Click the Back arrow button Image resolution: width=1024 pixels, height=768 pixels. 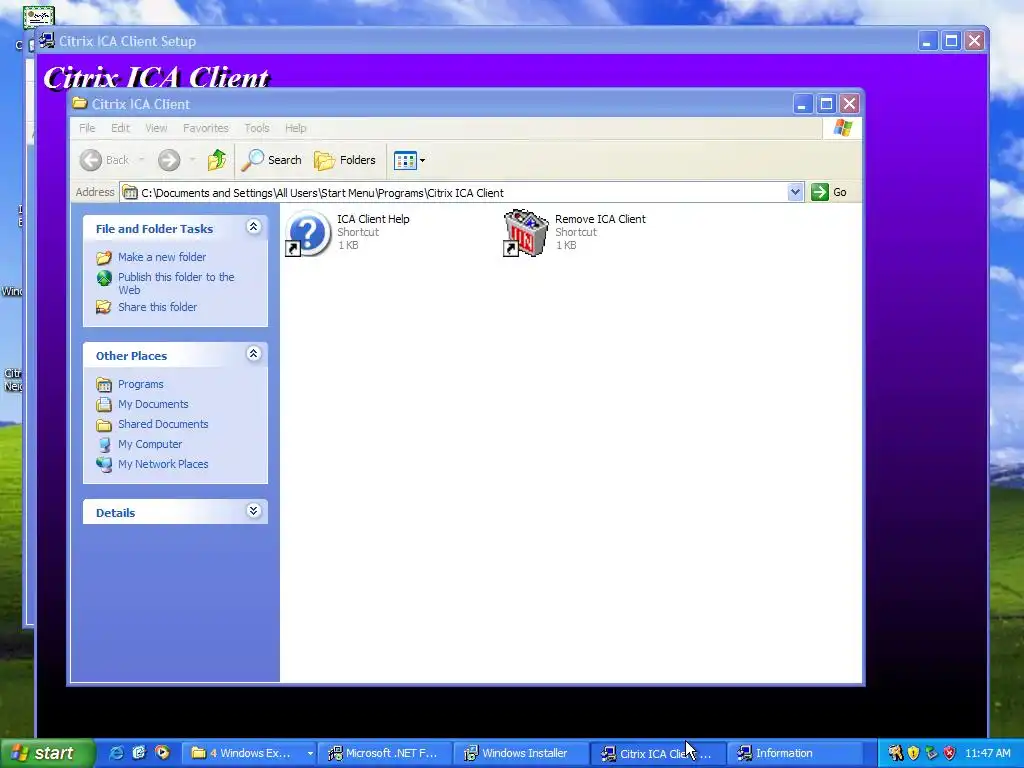[x=91, y=160]
